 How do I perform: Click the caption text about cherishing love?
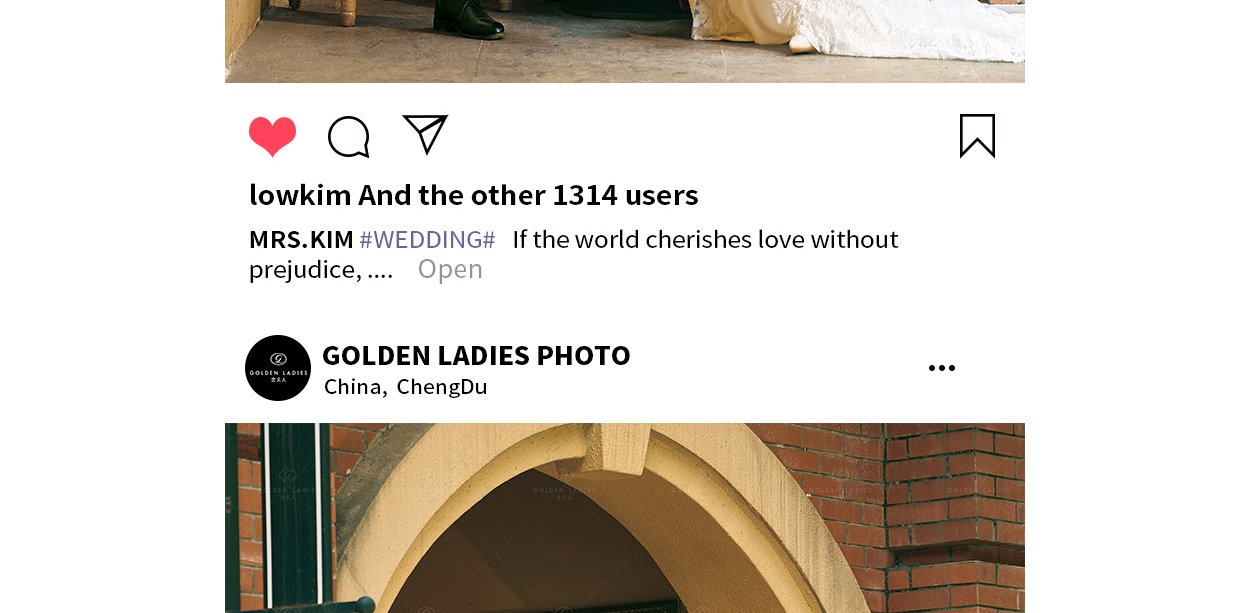[574, 254]
